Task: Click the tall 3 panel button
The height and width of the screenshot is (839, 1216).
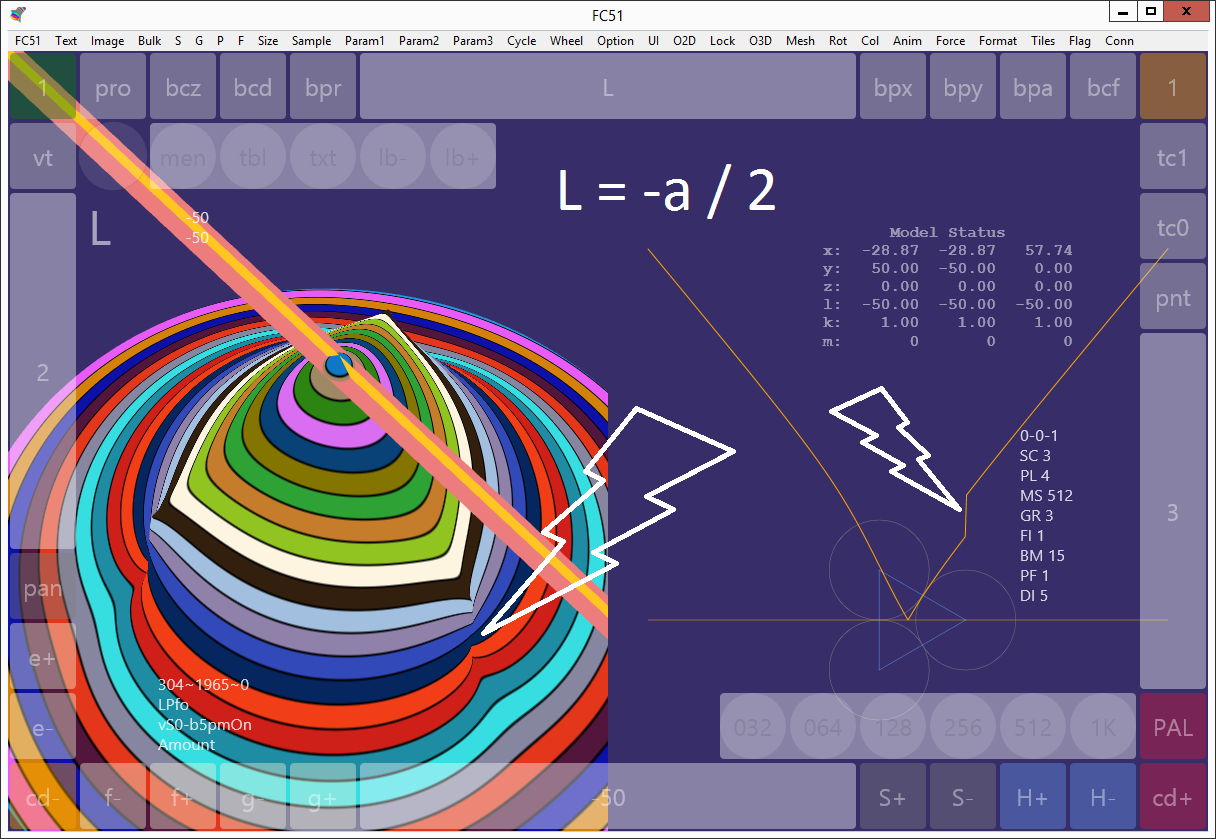Action: [x=1173, y=512]
